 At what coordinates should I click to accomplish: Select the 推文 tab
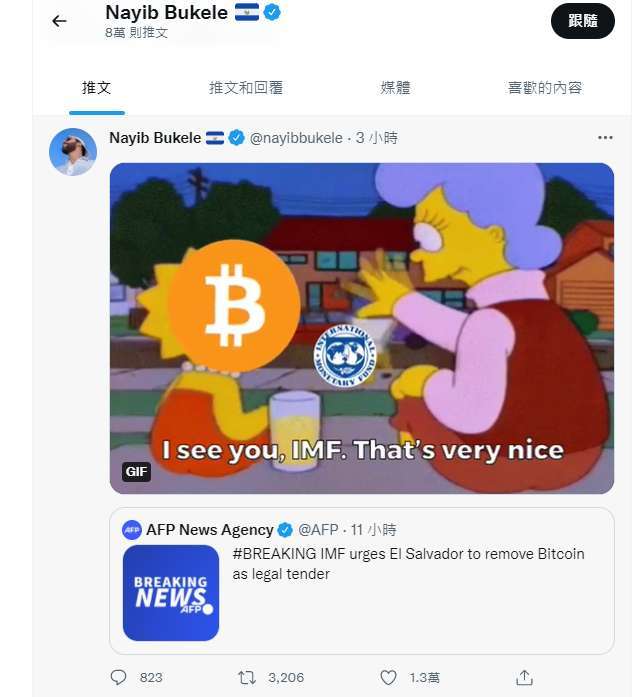click(x=96, y=88)
